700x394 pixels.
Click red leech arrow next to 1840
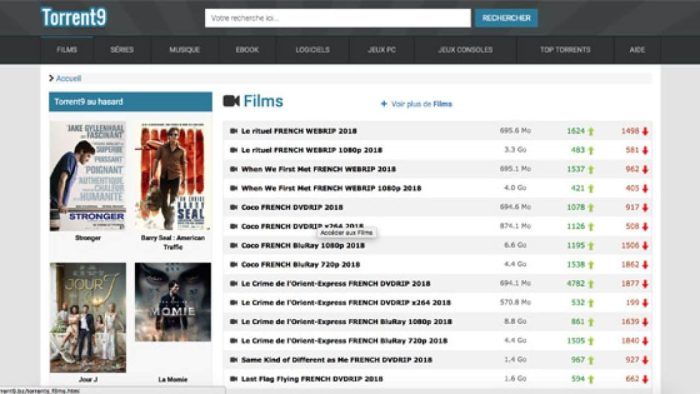[x=645, y=341]
